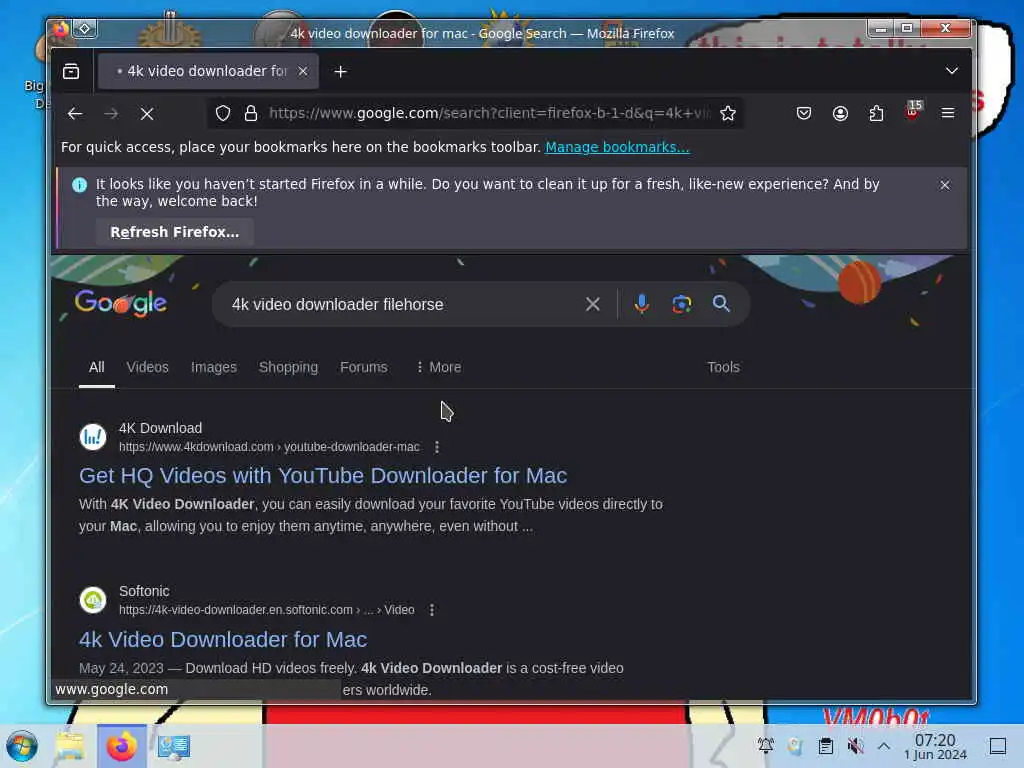
Task: Open file manager from taskbar
Action: click(x=69, y=746)
